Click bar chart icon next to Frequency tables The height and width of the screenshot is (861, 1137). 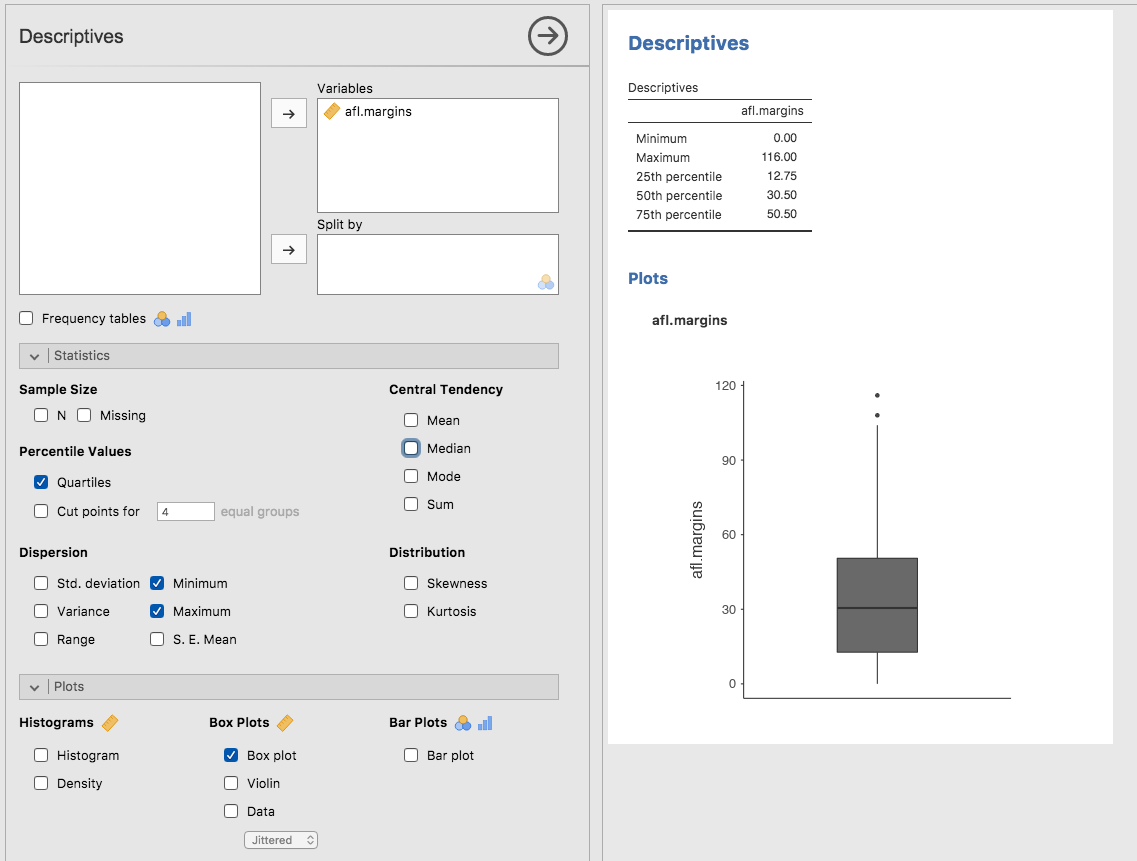(x=184, y=319)
